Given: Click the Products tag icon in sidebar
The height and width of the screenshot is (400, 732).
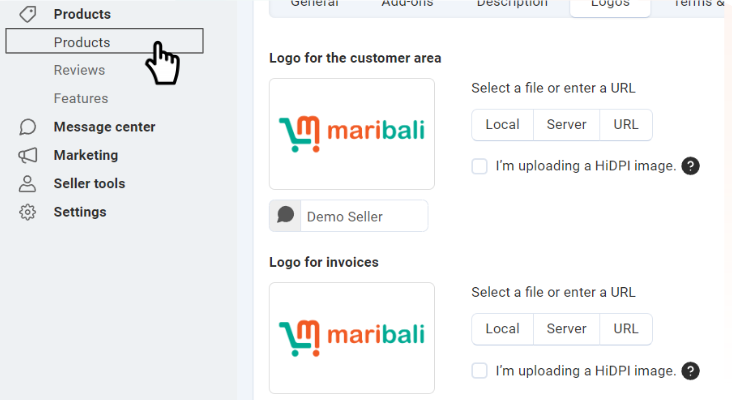Looking at the screenshot, I should 28,14.
